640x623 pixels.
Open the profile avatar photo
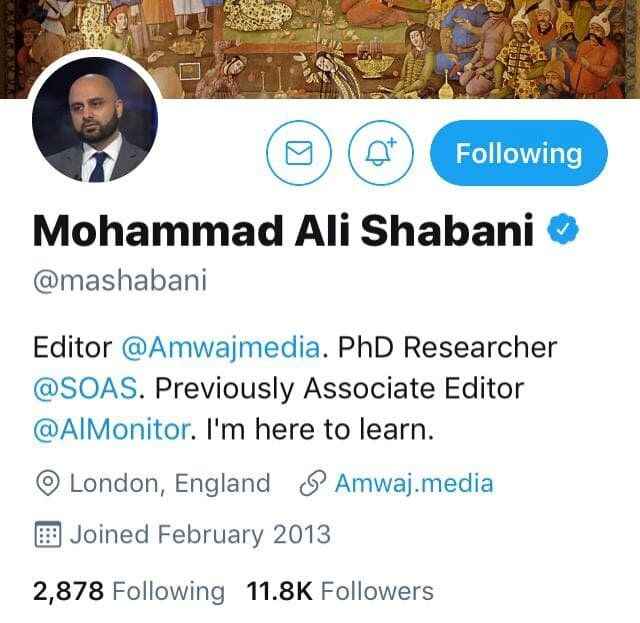point(95,119)
